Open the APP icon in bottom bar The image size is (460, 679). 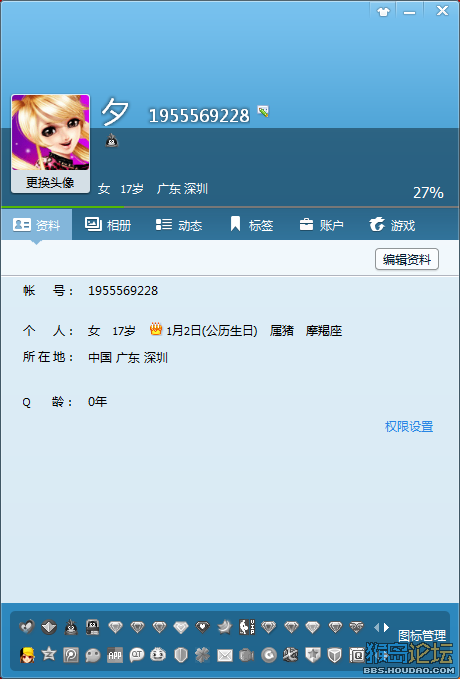click(x=115, y=655)
